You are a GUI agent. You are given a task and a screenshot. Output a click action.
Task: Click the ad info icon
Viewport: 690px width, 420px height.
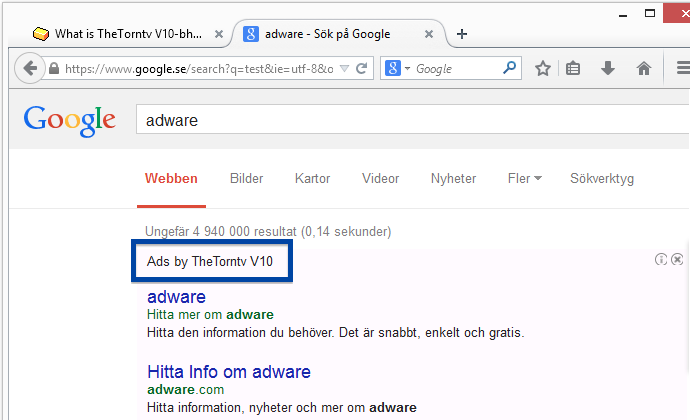(x=661, y=259)
